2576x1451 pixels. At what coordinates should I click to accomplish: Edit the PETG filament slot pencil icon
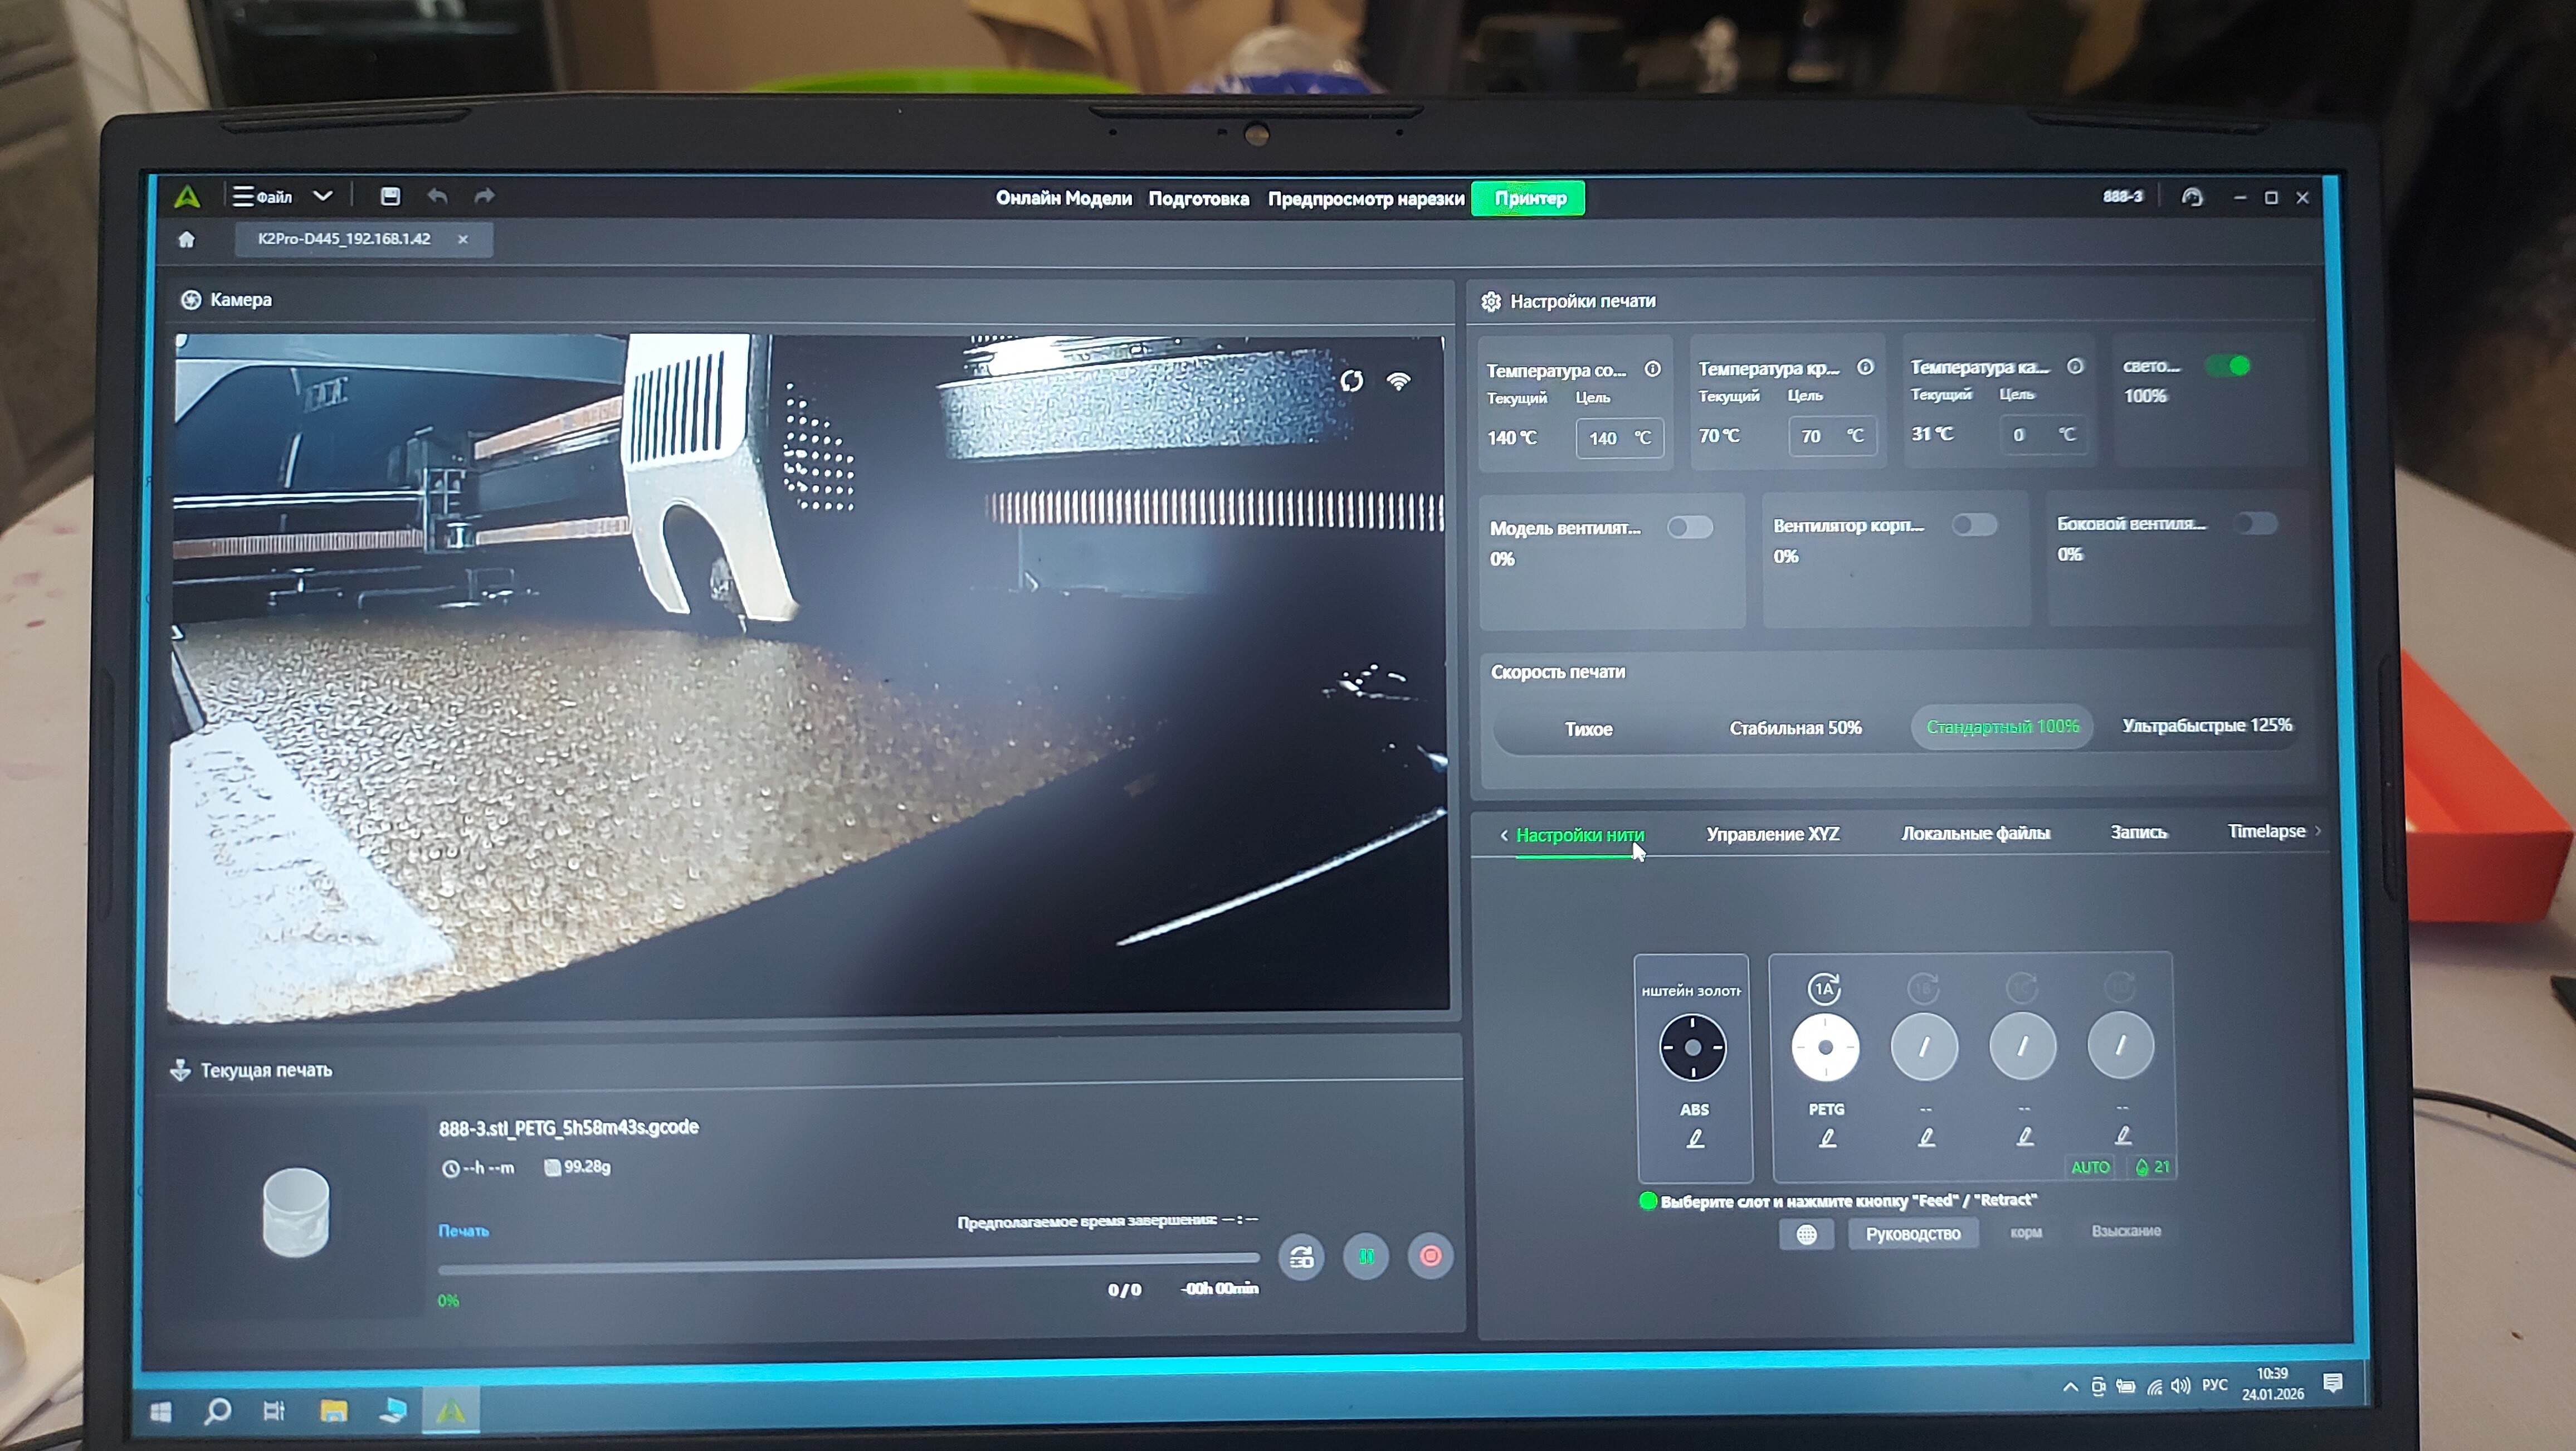(x=1827, y=1138)
